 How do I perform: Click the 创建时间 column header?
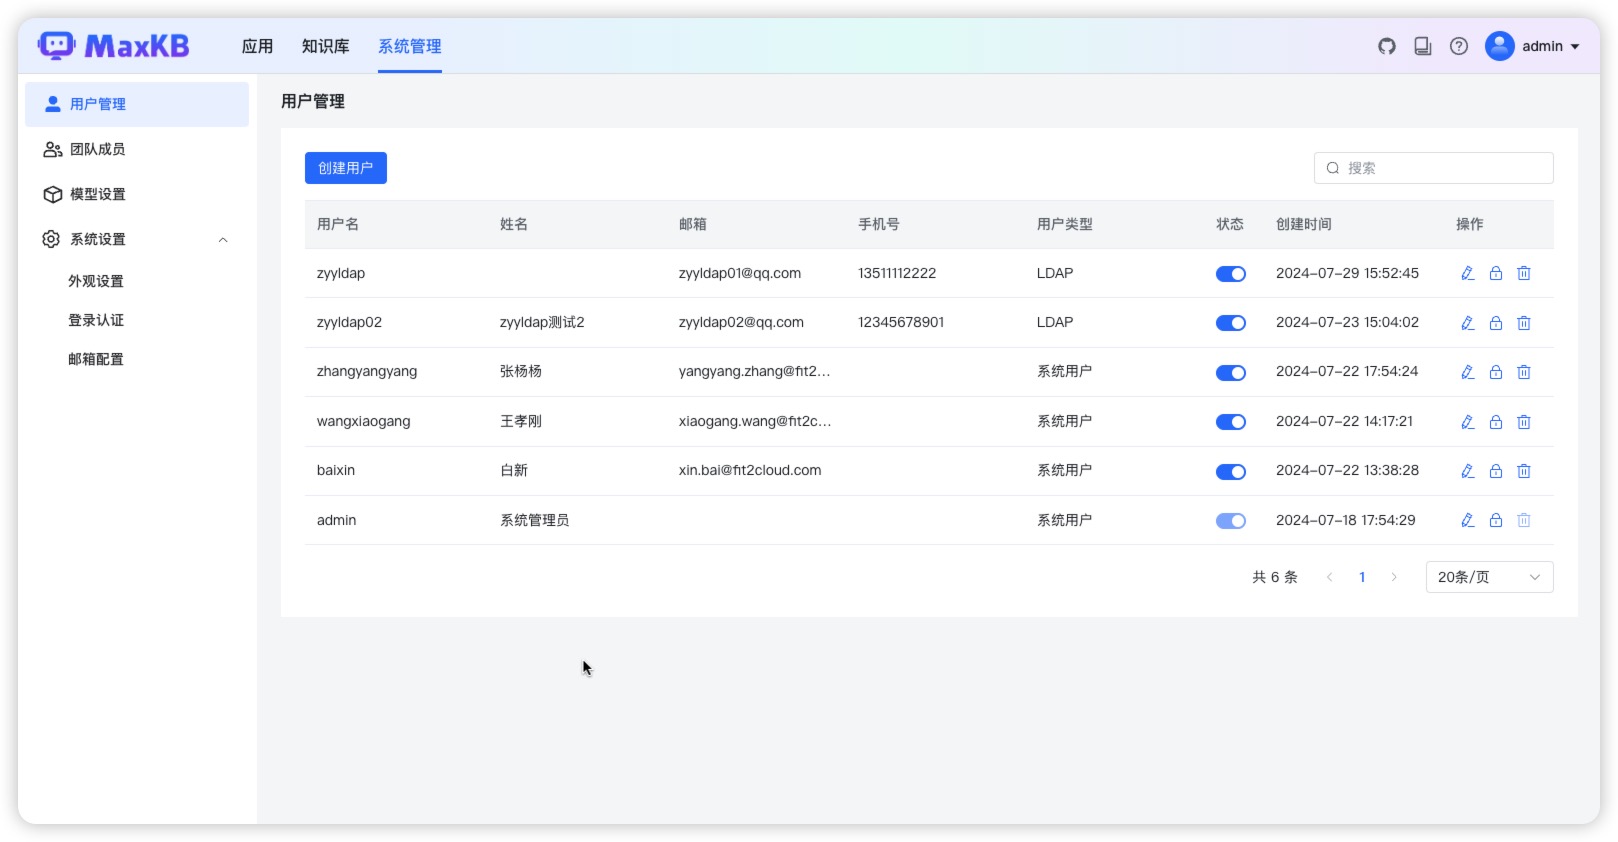point(1304,224)
